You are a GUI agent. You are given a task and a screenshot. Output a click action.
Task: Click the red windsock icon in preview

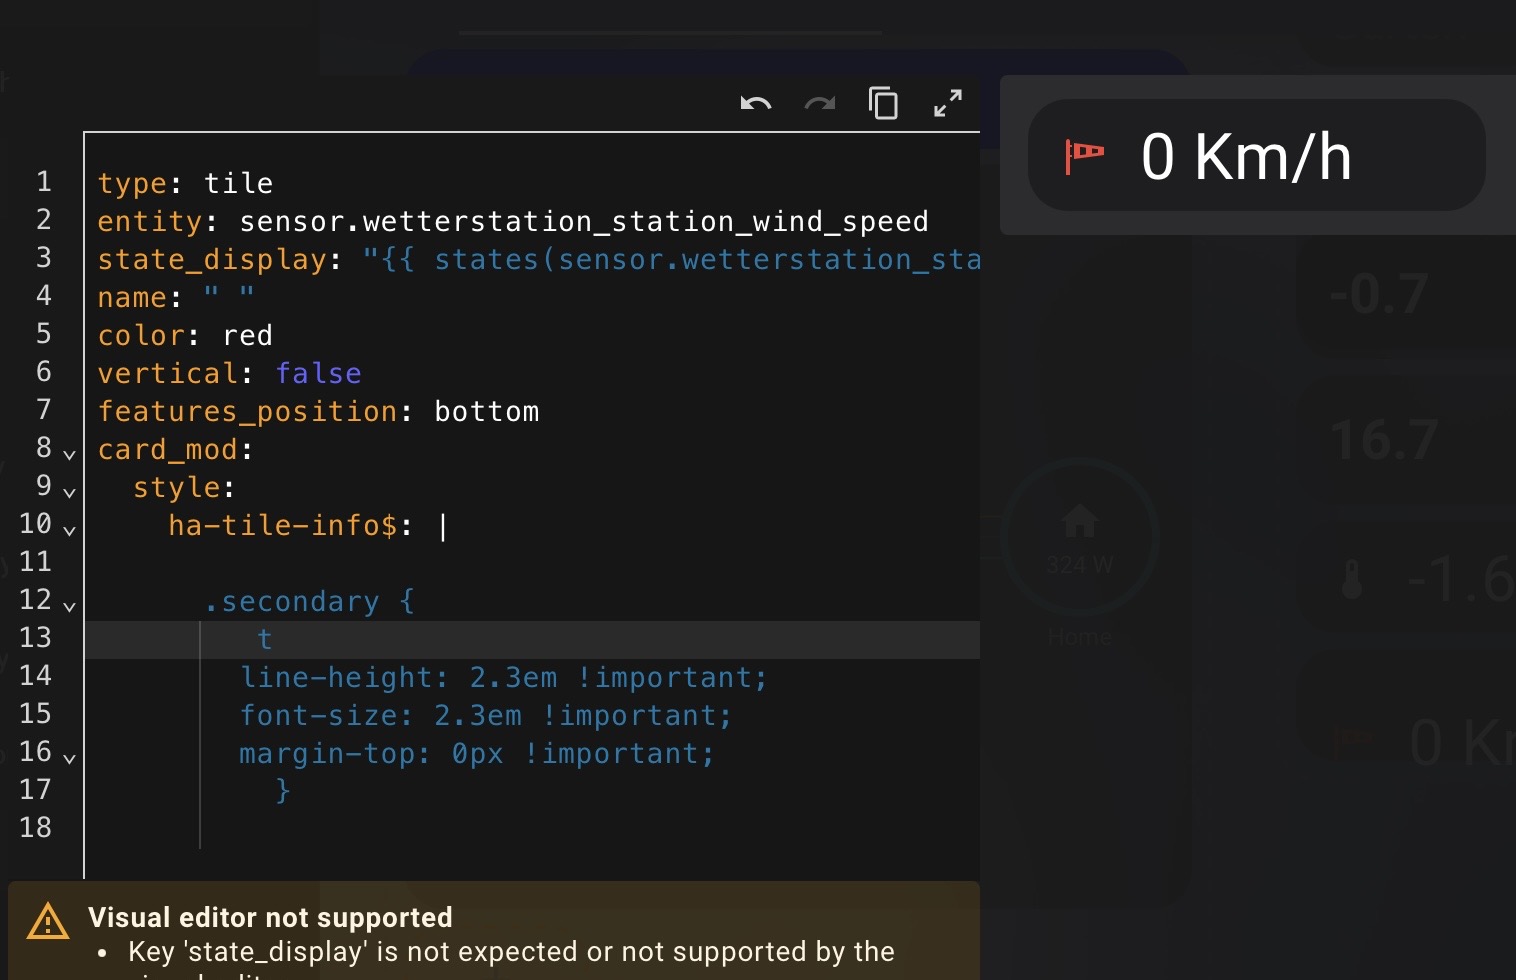click(x=1084, y=156)
